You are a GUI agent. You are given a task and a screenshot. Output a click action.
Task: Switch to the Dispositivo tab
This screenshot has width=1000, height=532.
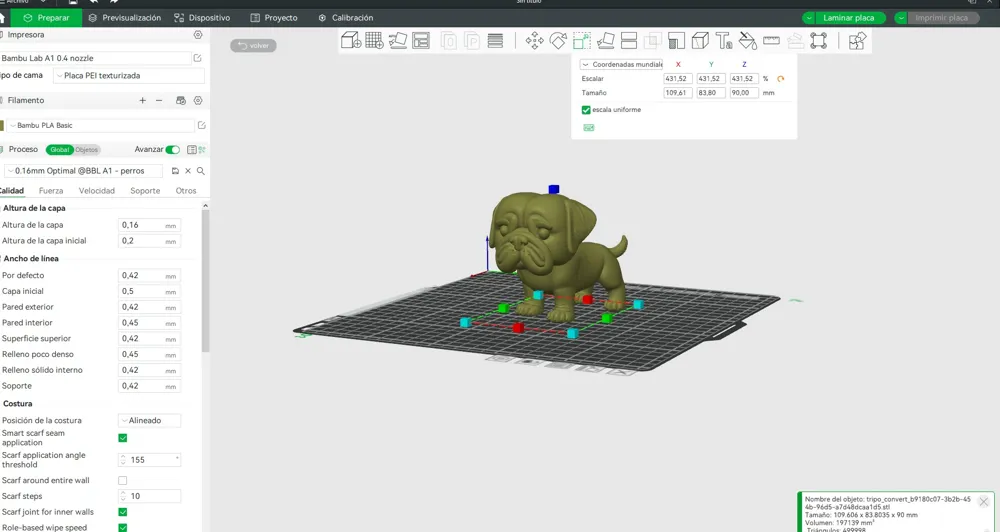click(x=202, y=18)
